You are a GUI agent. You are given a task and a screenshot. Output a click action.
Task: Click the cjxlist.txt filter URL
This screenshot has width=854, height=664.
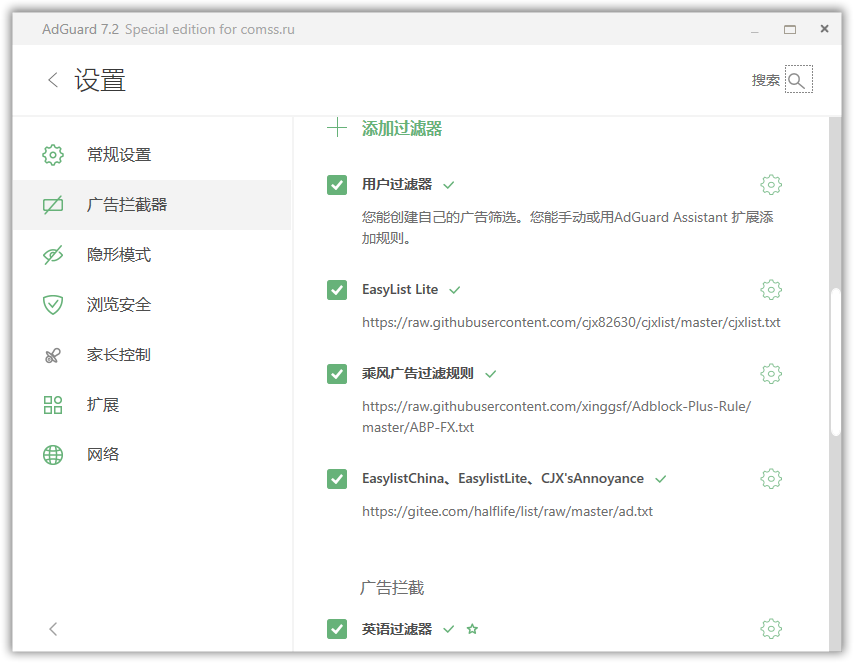(571, 322)
